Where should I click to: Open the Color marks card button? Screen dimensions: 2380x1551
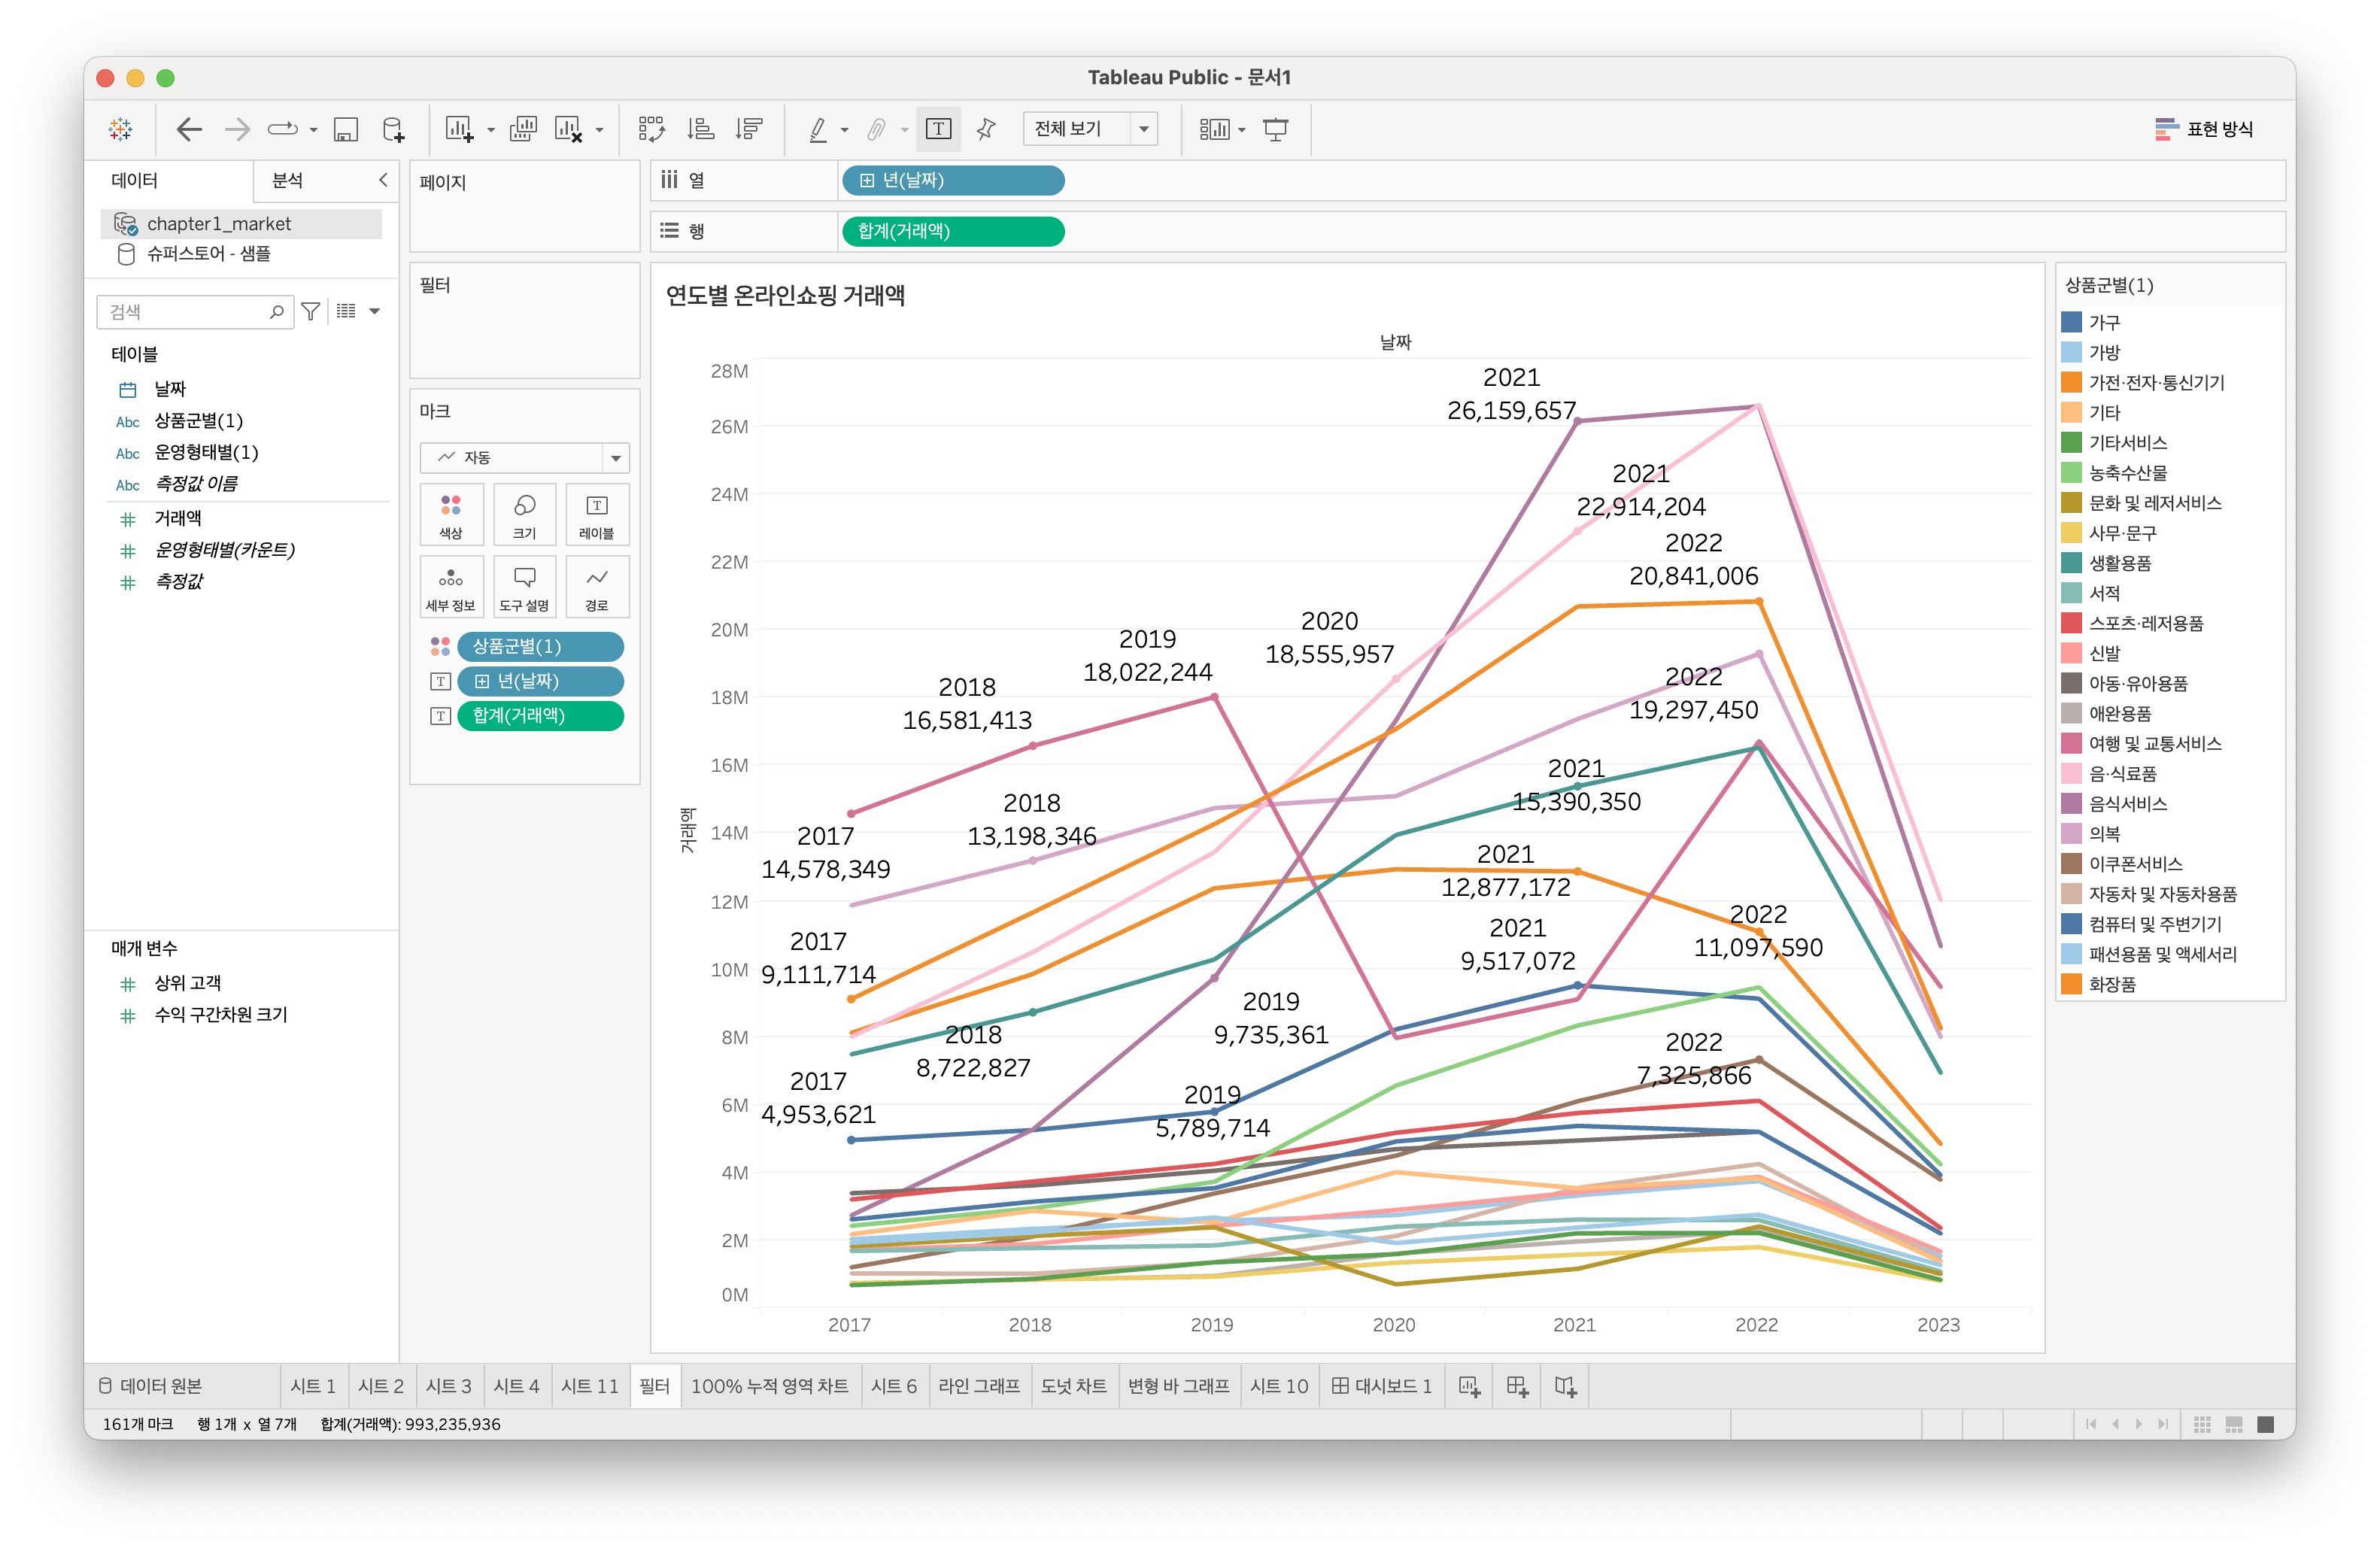451,514
